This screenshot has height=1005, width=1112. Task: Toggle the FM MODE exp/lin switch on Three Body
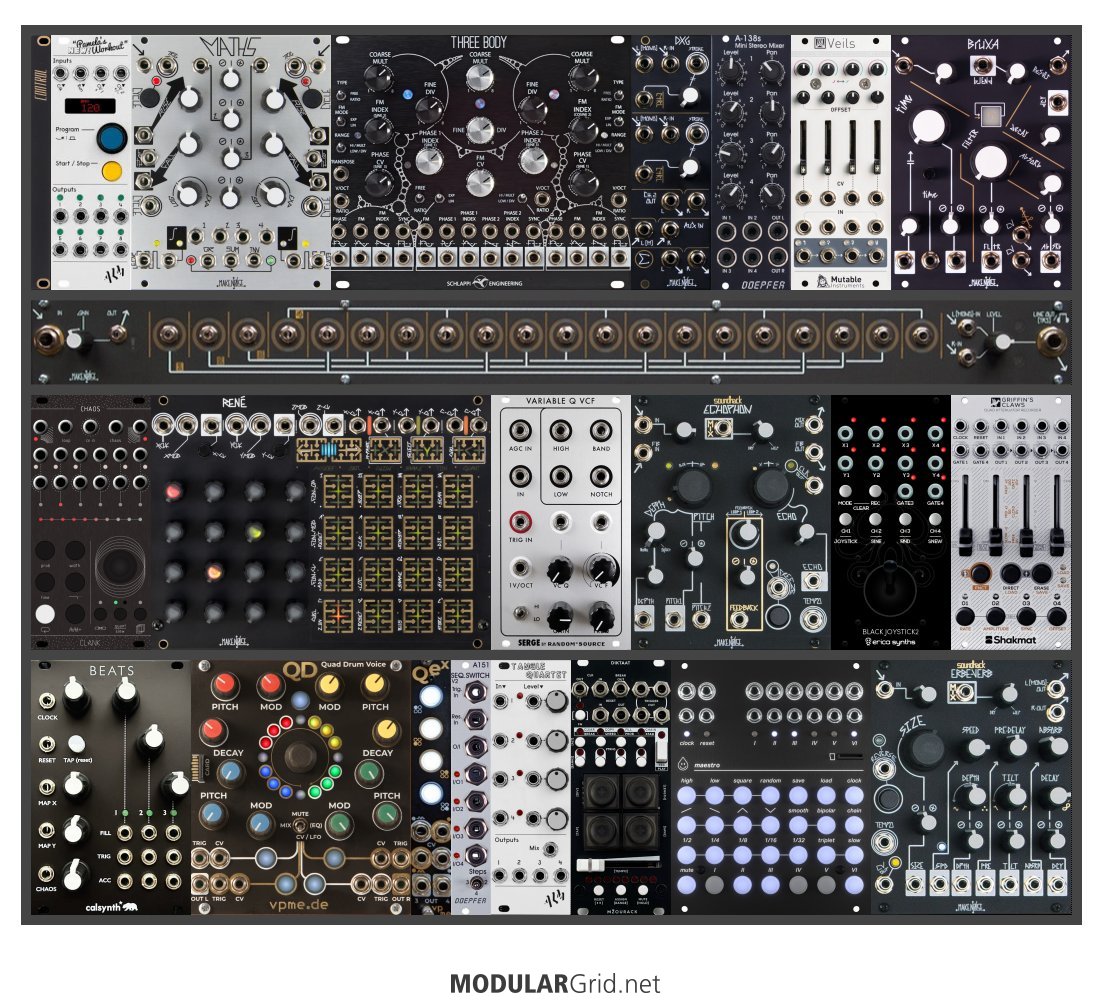coord(341,122)
